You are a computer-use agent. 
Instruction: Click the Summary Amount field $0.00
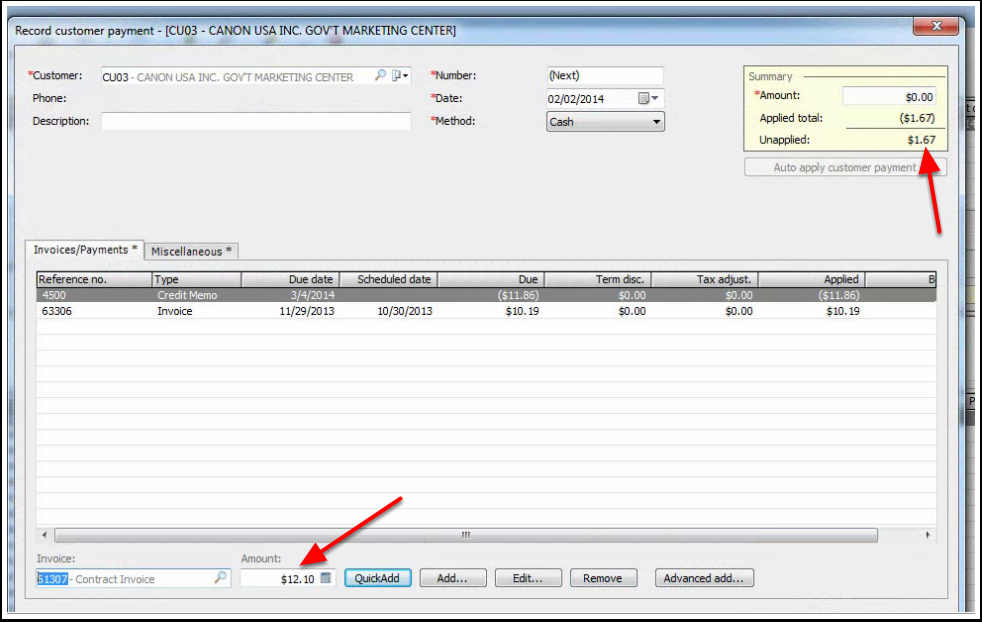pos(890,96)
